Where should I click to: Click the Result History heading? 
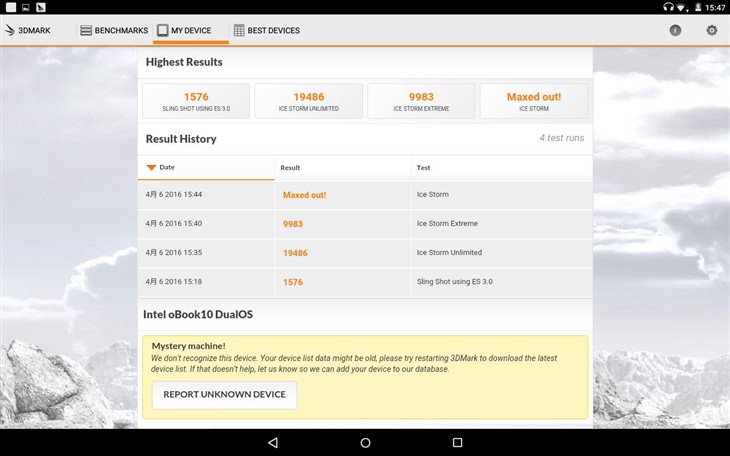(x=181, y=139)
